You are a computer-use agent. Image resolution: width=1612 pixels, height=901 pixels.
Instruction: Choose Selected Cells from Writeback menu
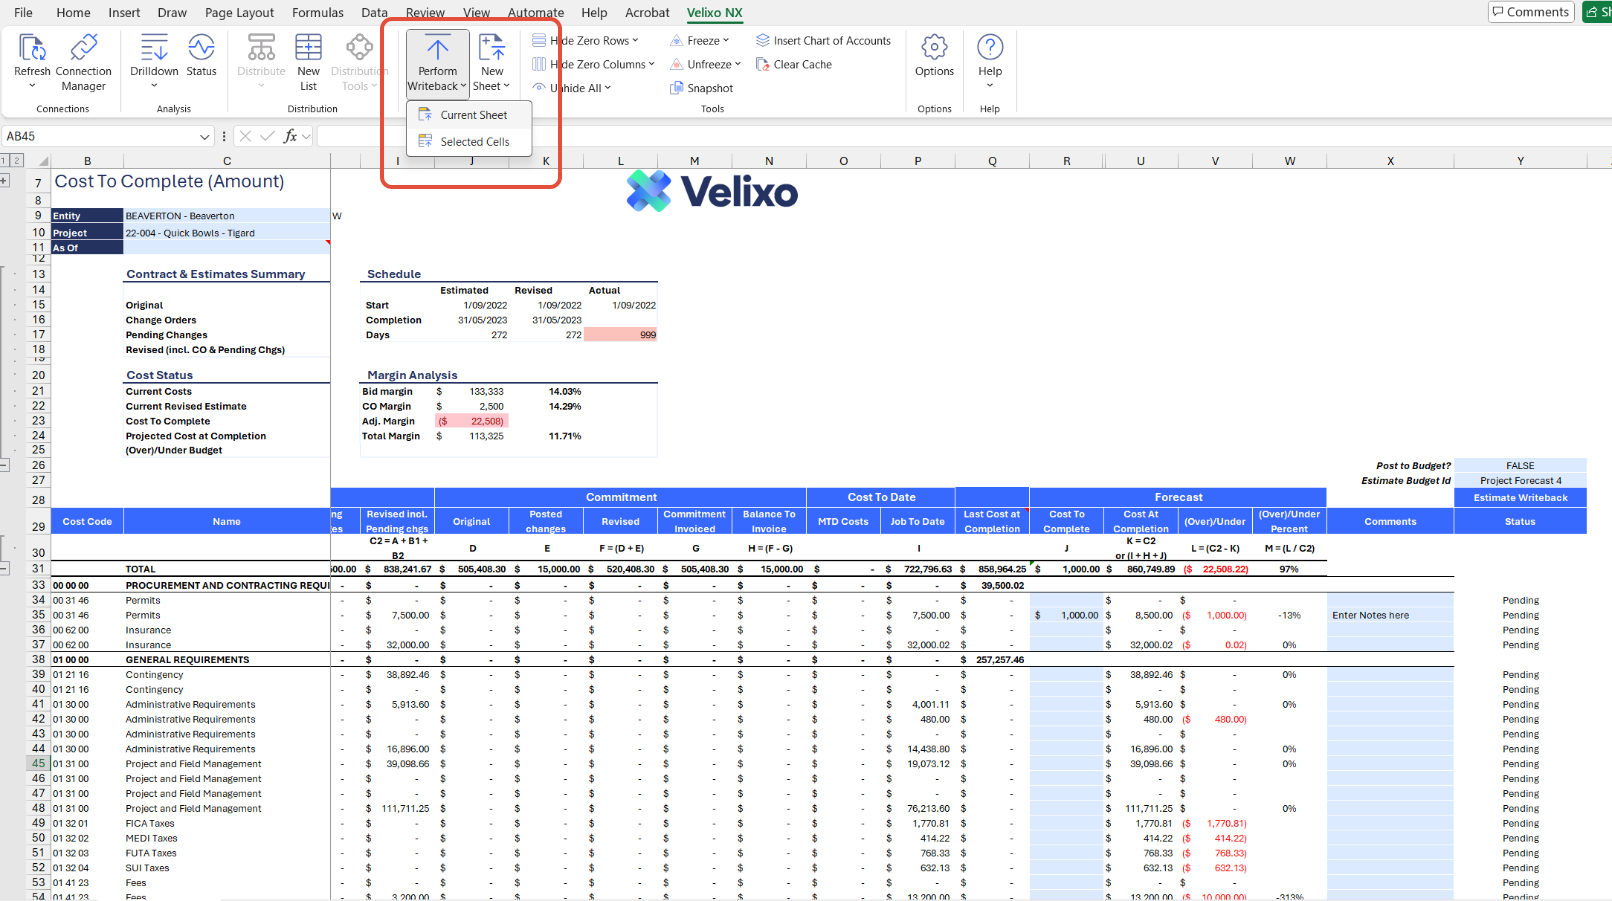pos(474,142)
